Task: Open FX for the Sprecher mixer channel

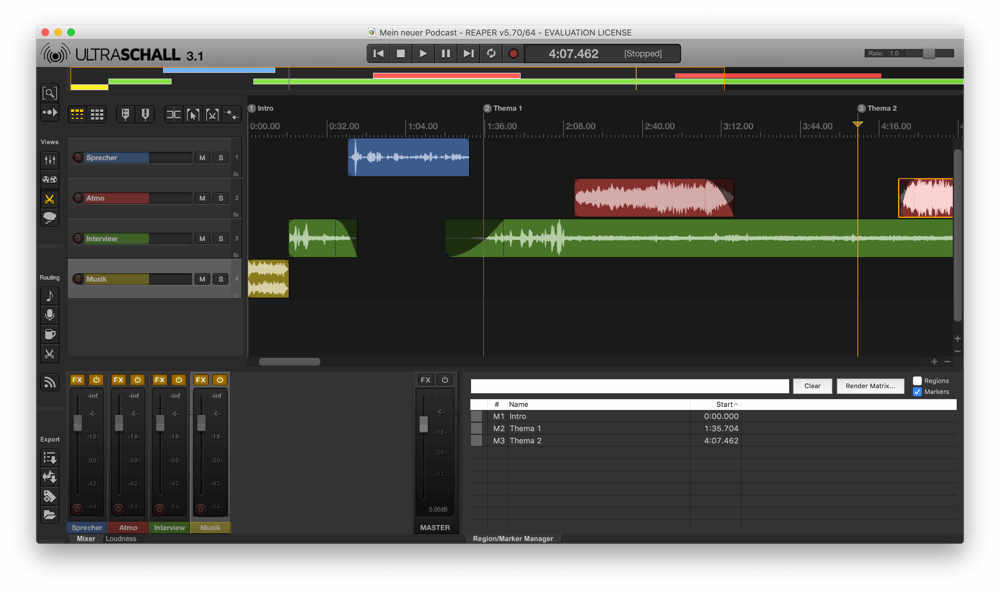Action: click(77, 380)
